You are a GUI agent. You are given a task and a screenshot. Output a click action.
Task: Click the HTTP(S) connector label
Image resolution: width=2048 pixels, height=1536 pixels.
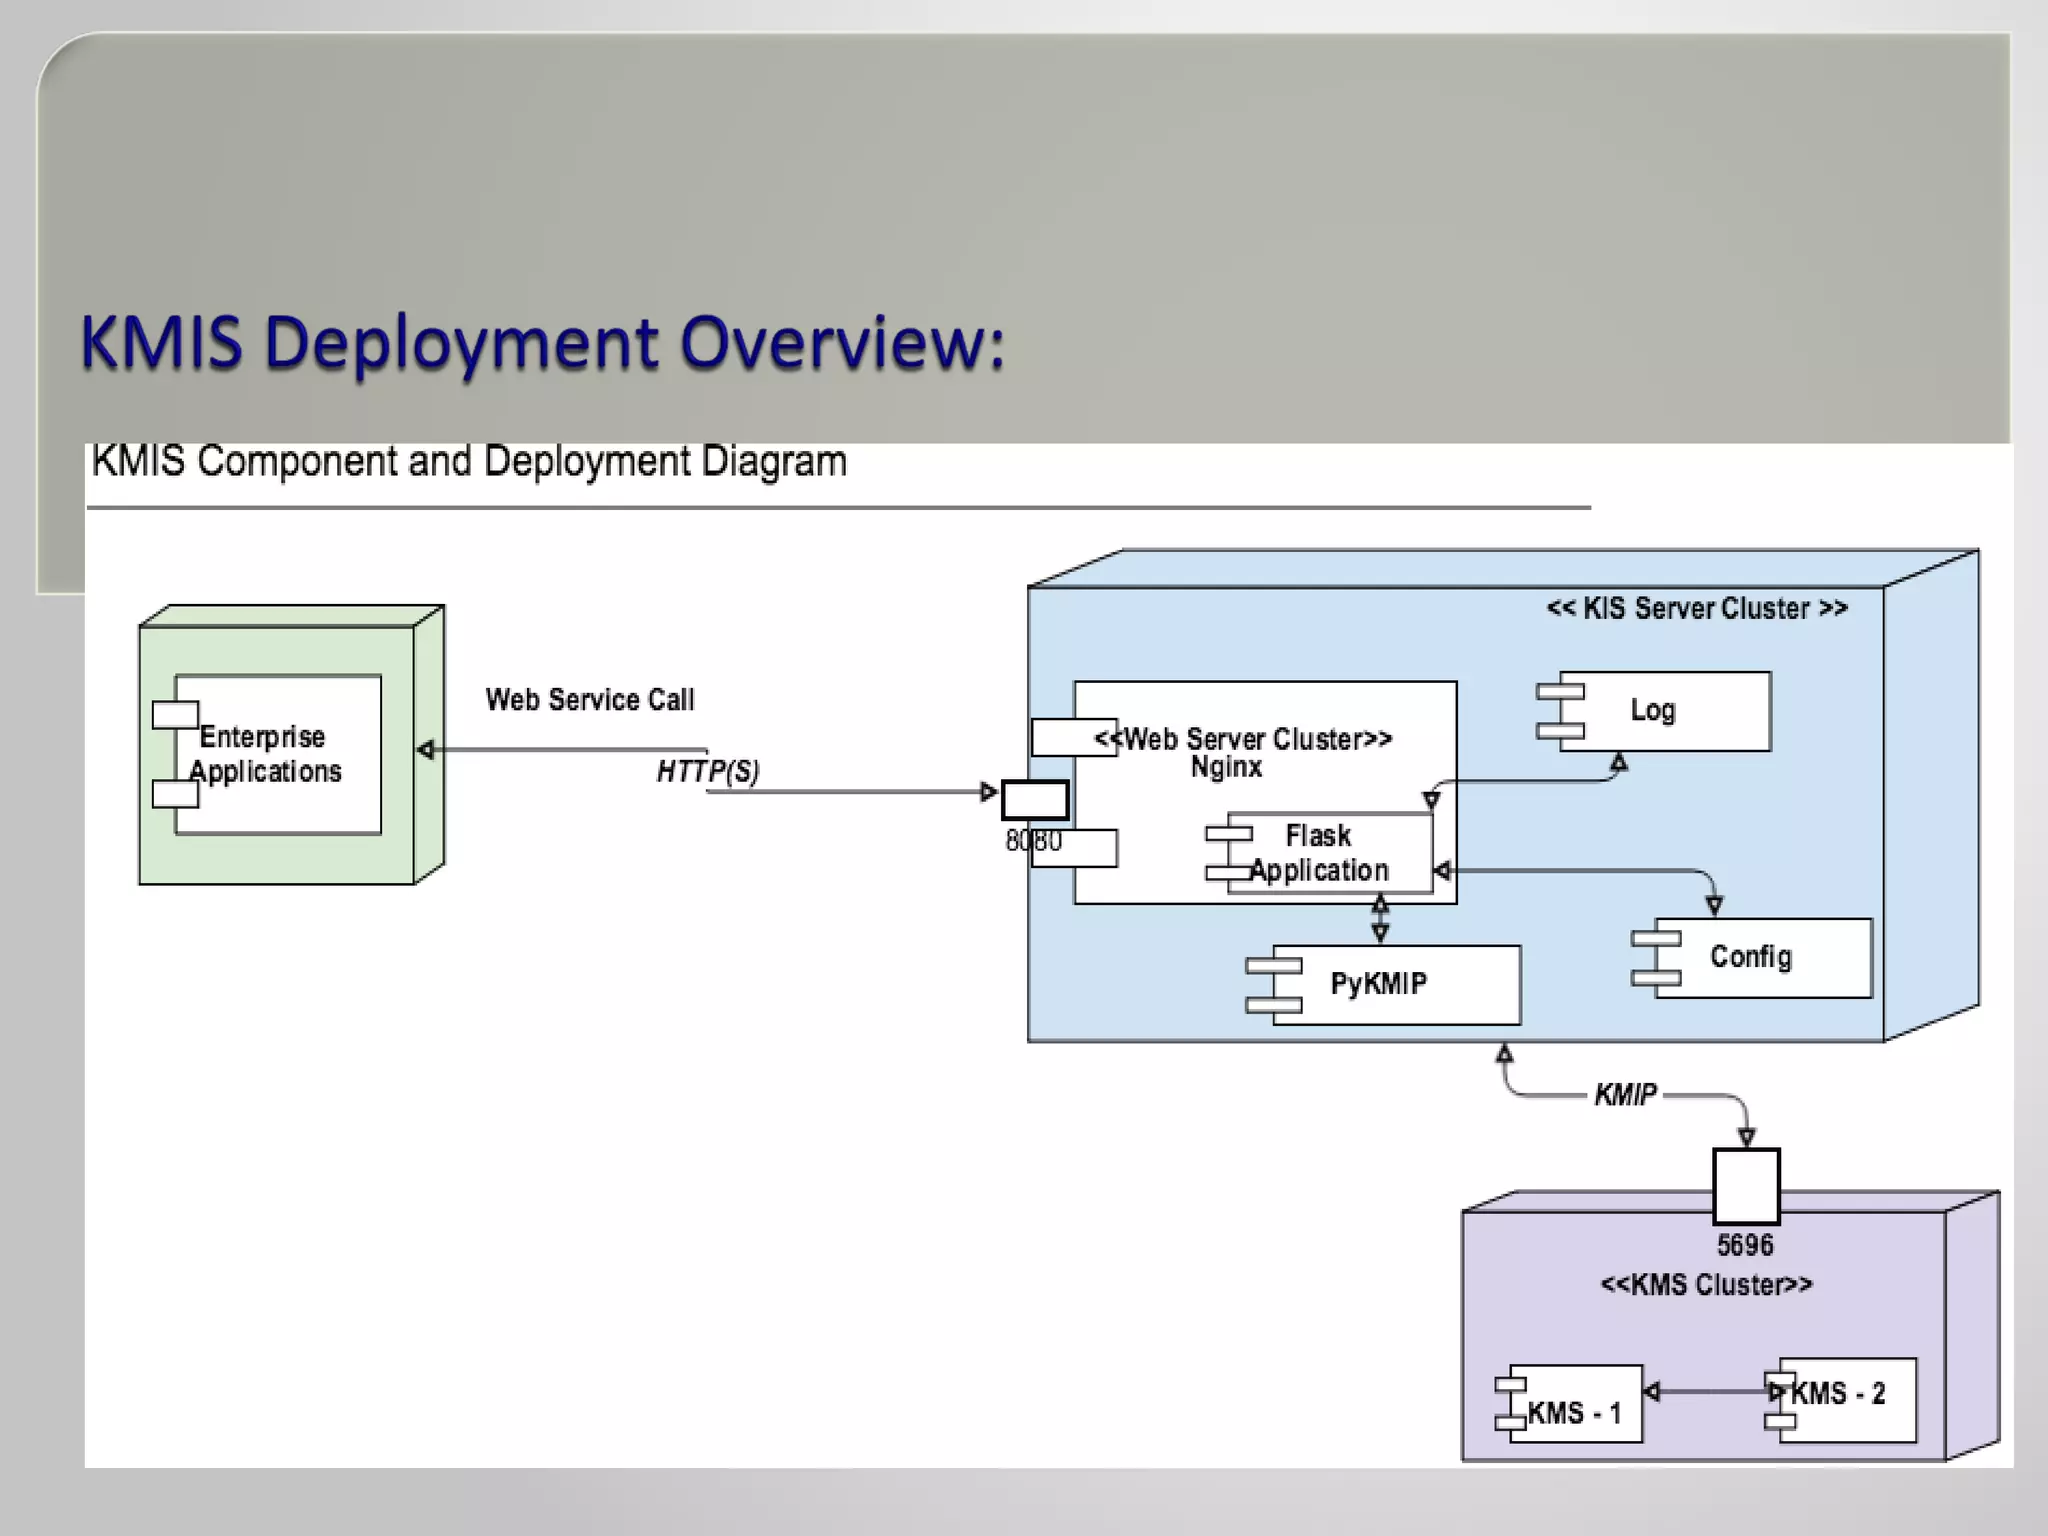(x=707, y=771)
